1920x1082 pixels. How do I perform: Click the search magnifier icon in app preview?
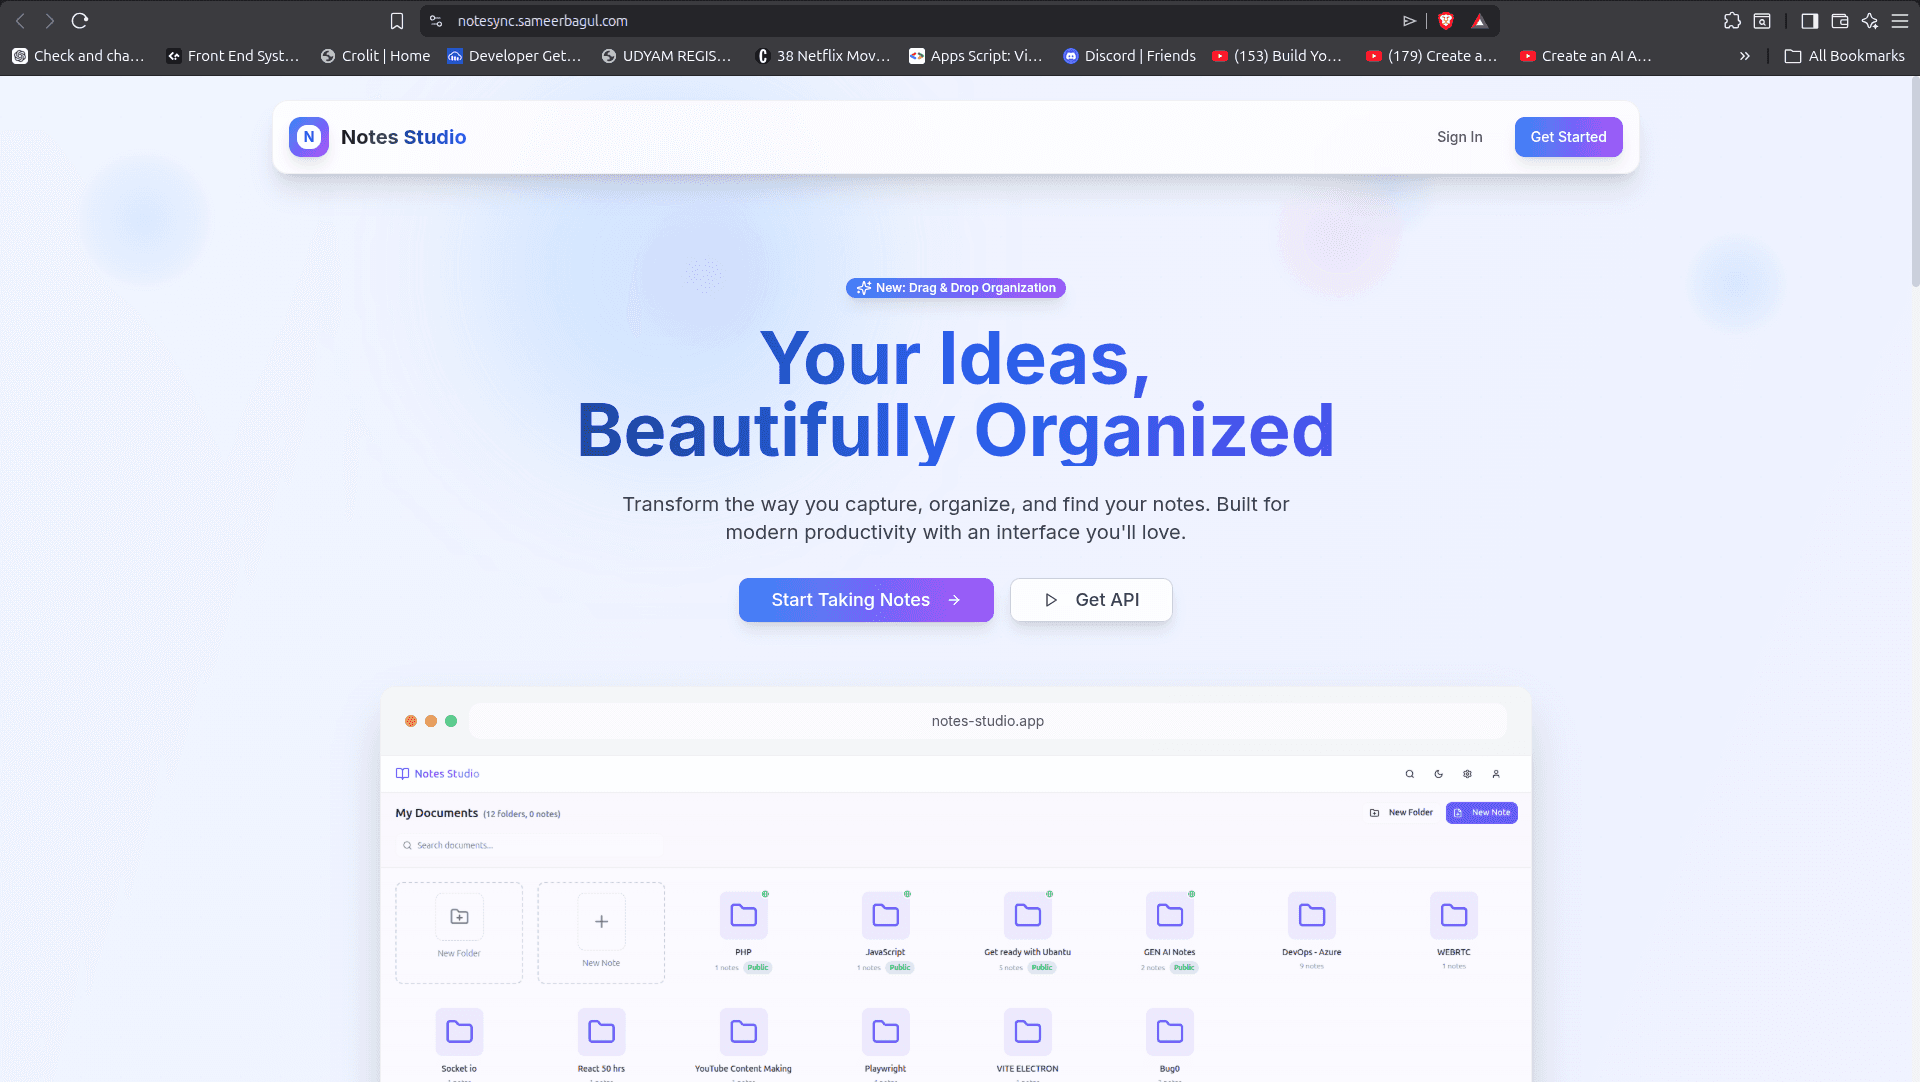[x=1410, y=774]
